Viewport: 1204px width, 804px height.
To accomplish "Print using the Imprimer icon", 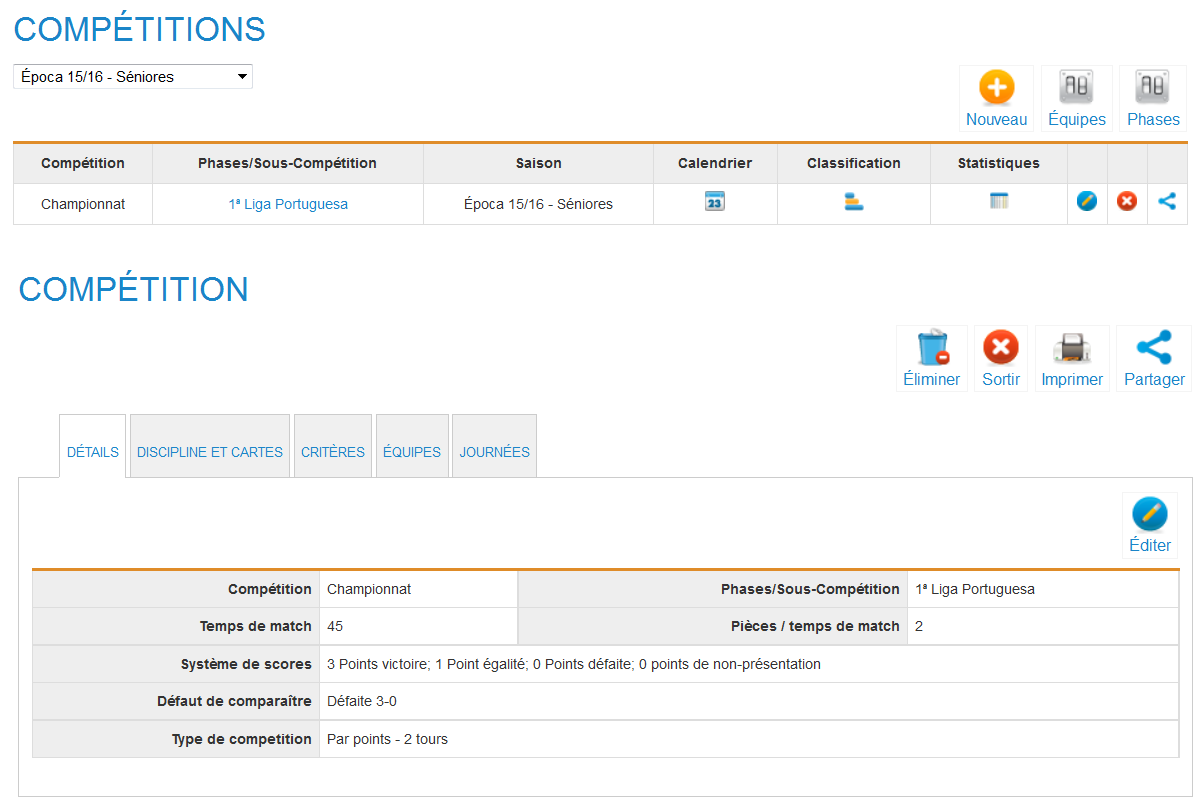I will 1072,349.
